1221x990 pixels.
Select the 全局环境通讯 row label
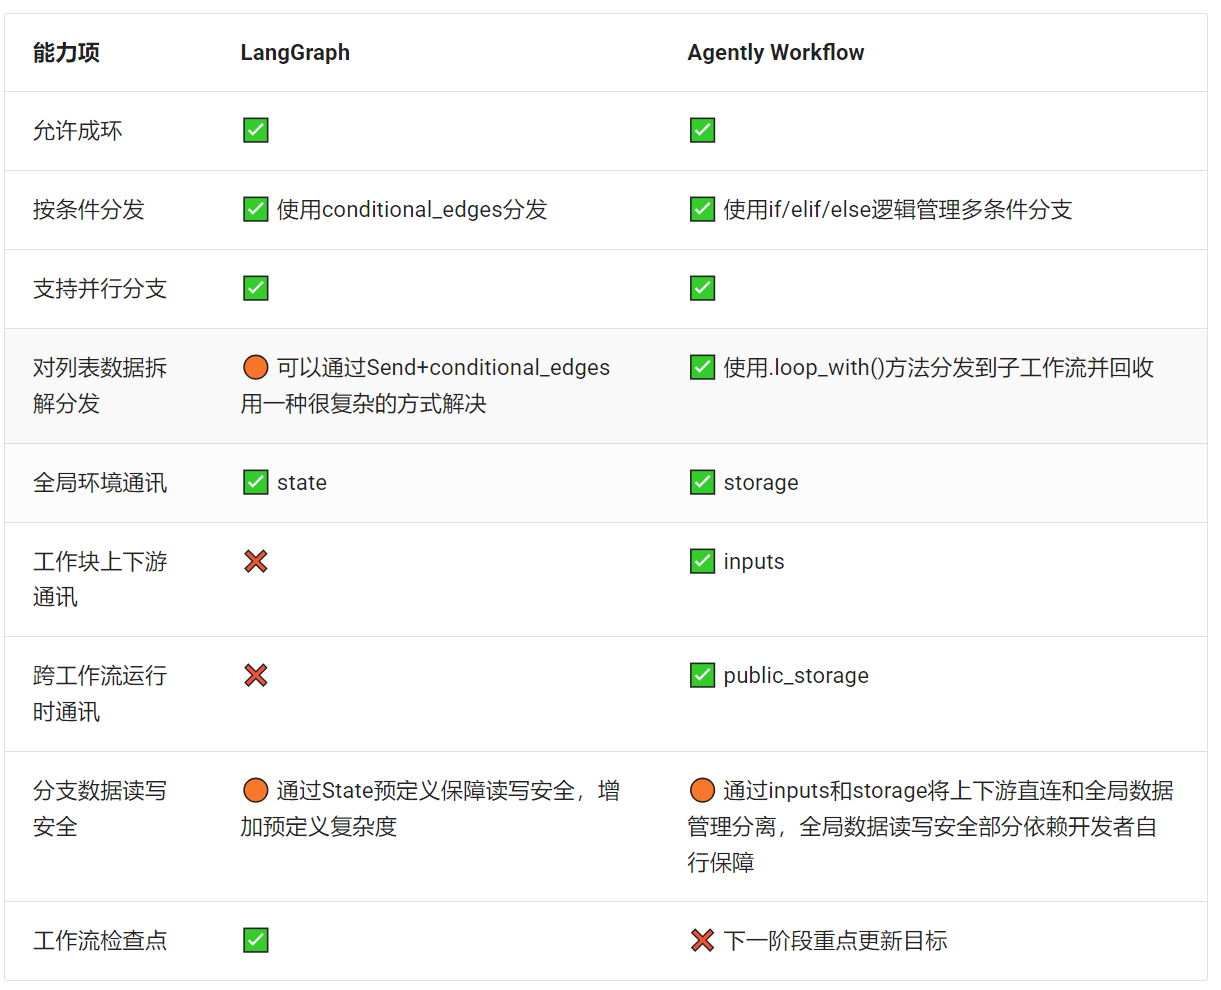coord(100,483)
